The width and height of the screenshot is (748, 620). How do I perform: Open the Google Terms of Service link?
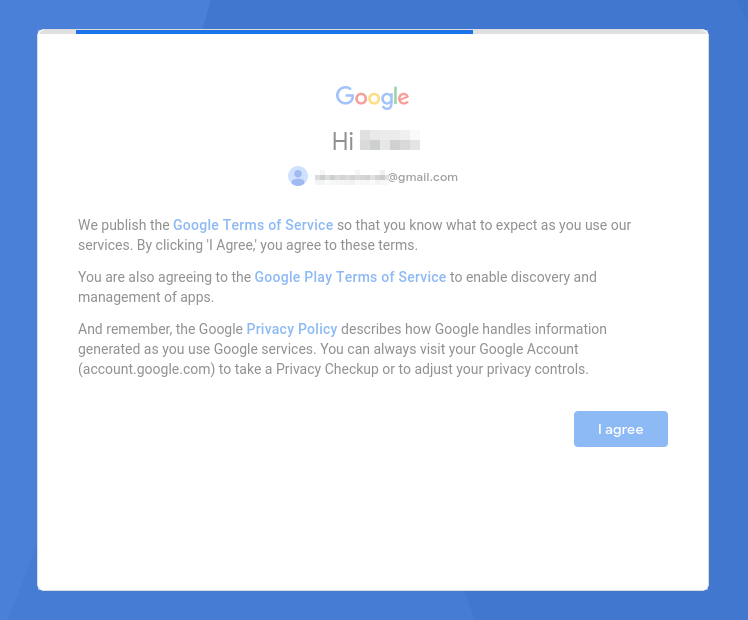[x=253, y=225]
